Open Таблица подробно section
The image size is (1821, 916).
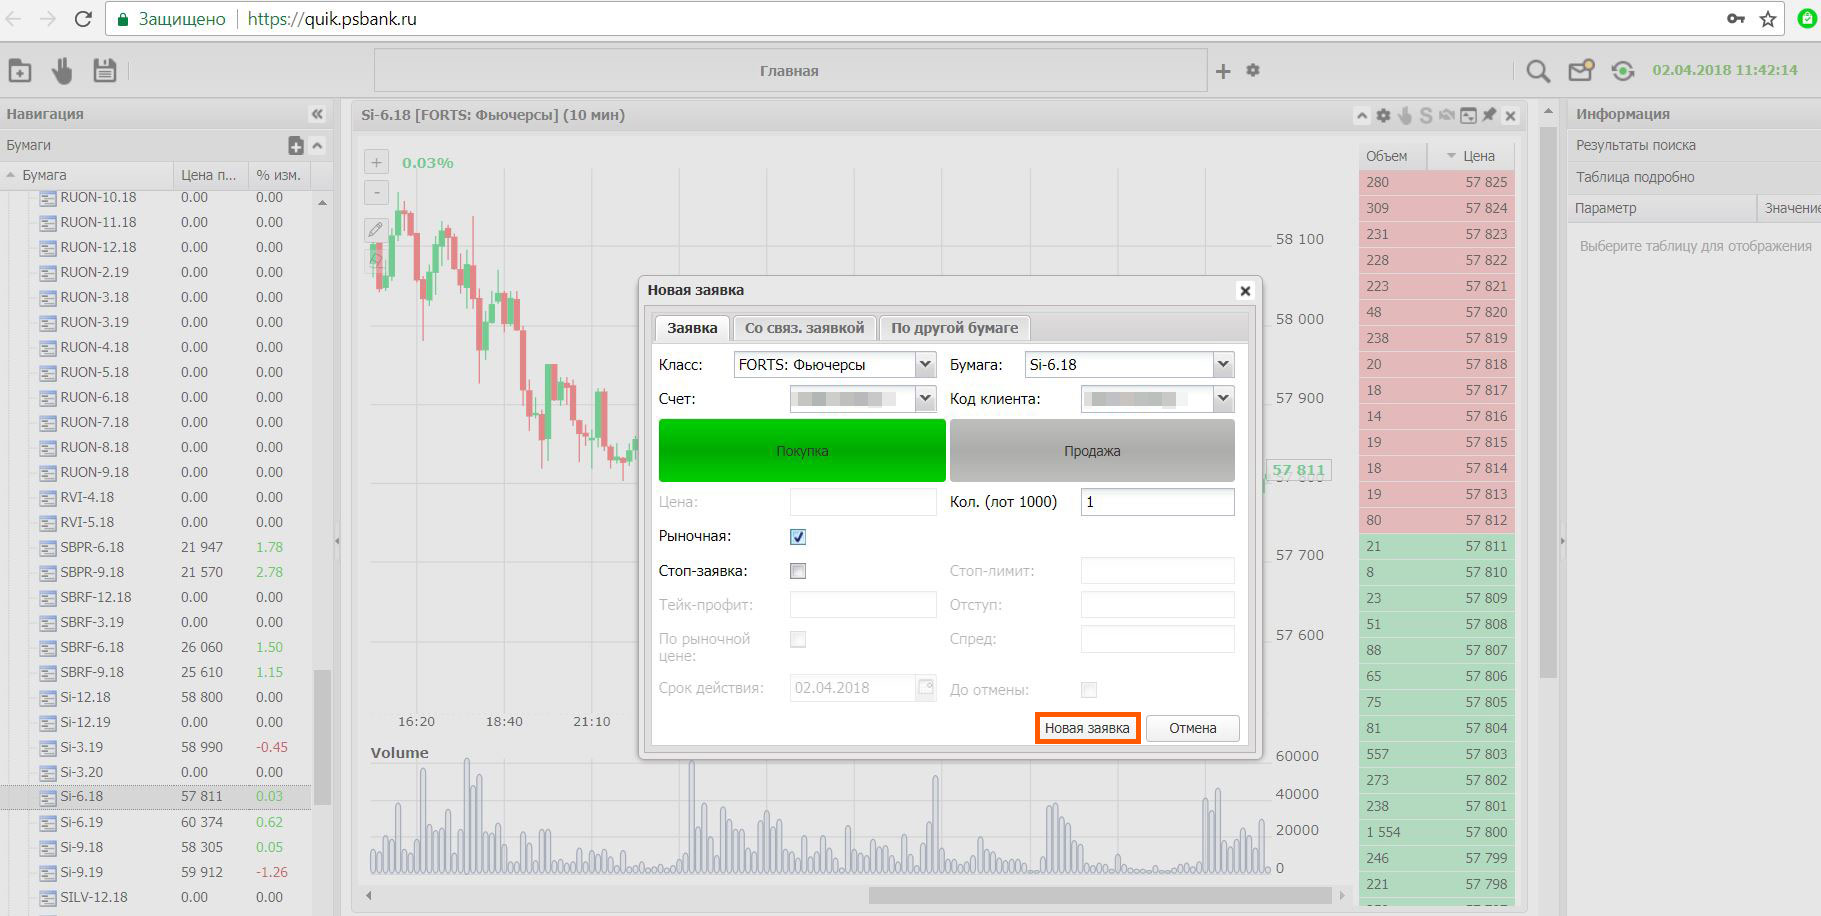(1694, 177)
